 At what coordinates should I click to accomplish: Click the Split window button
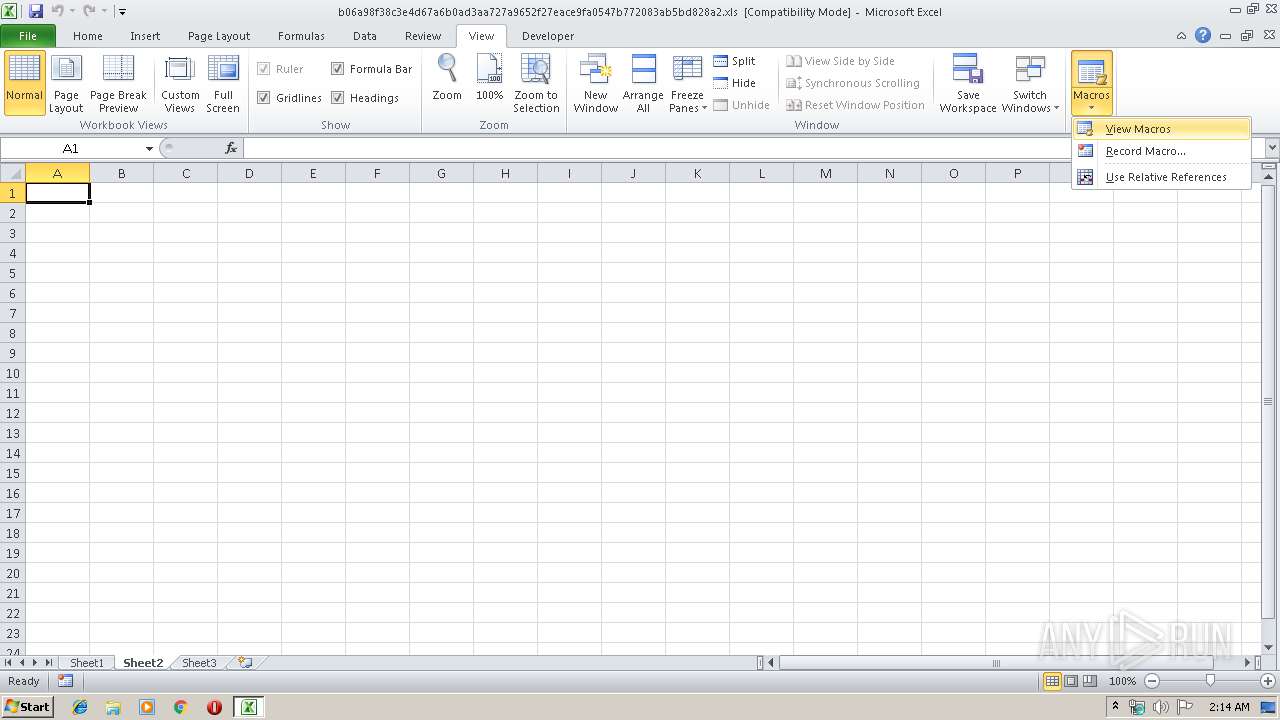point(735,61)
